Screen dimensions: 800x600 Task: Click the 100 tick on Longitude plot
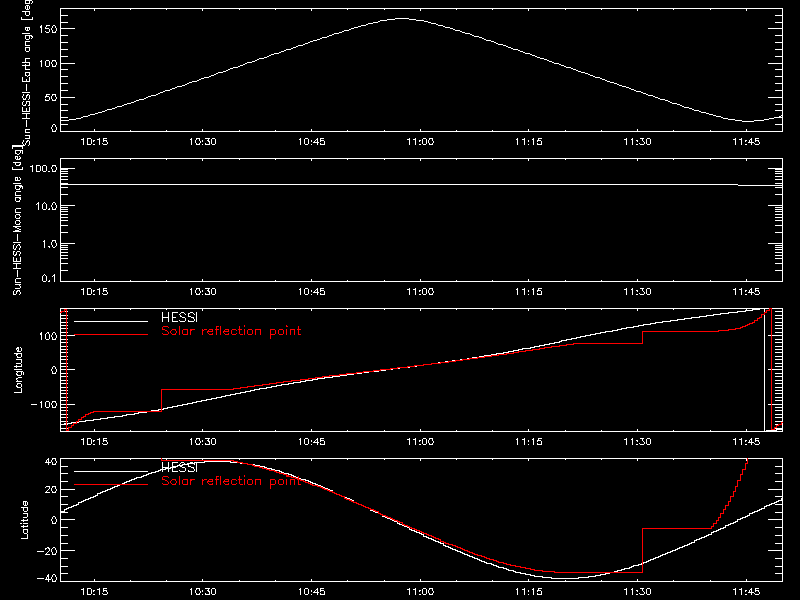[48, 336]
